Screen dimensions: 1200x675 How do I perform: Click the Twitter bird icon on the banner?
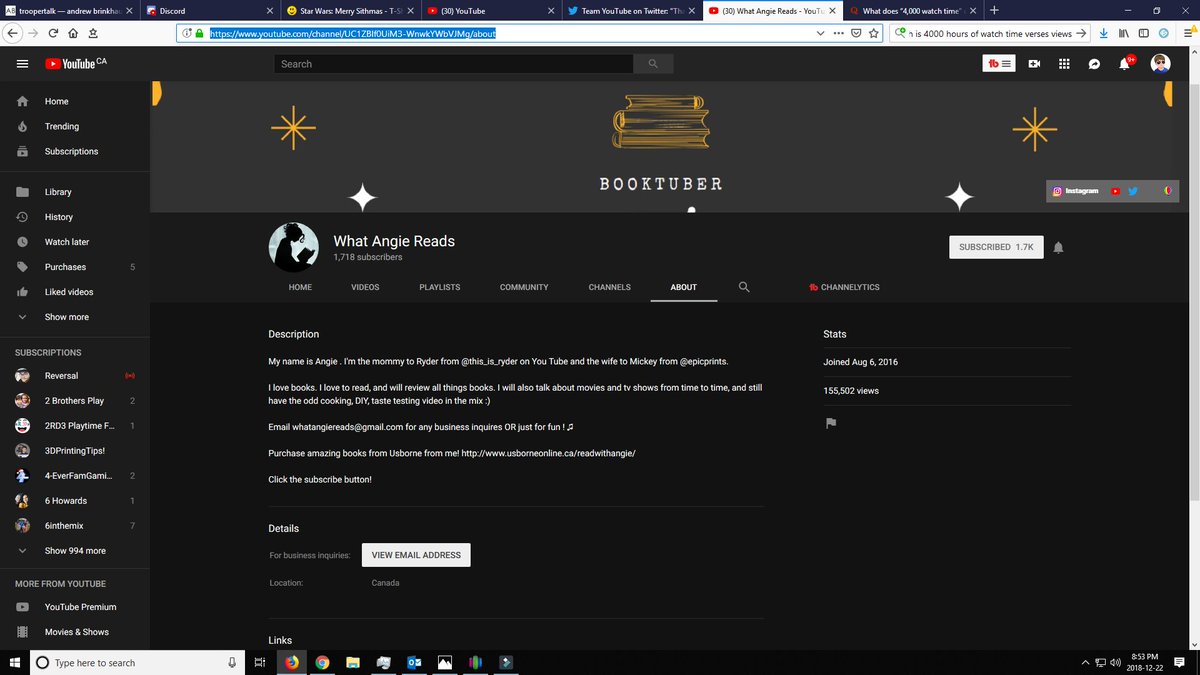click(1133, 191)
